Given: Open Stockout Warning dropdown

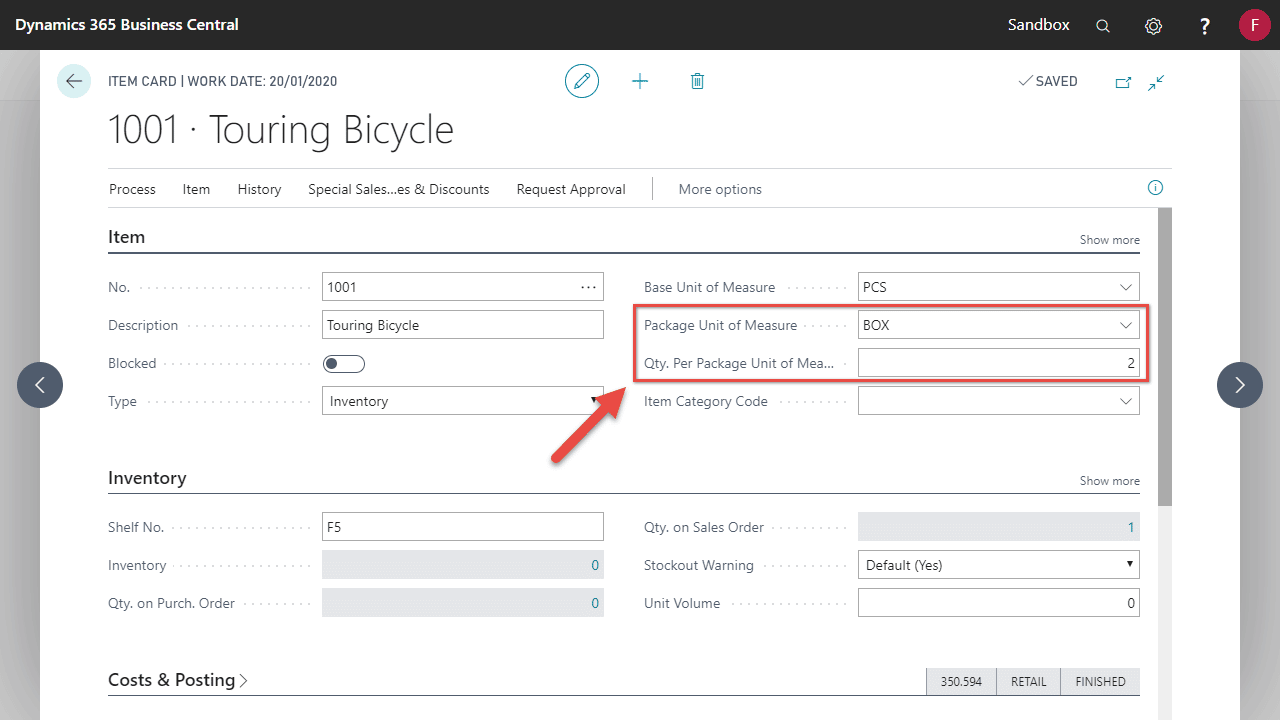Looking at the screenshot, I should click(999, 565).
